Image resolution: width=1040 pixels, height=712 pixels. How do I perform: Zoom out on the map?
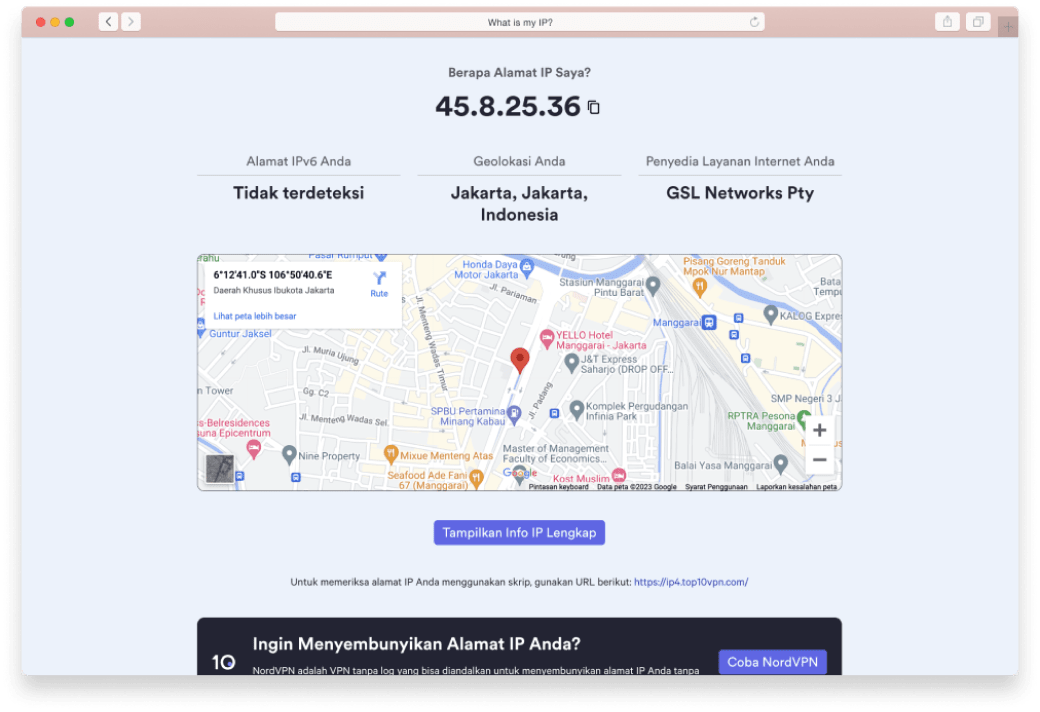[x=820, y=460]
